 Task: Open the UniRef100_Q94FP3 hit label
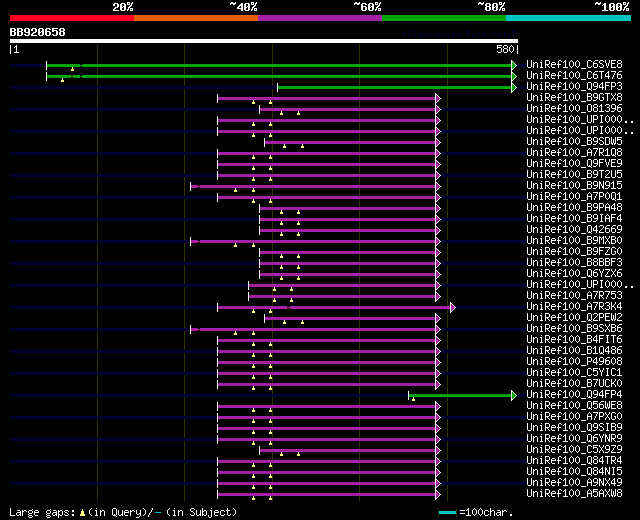tap(574, 86)
